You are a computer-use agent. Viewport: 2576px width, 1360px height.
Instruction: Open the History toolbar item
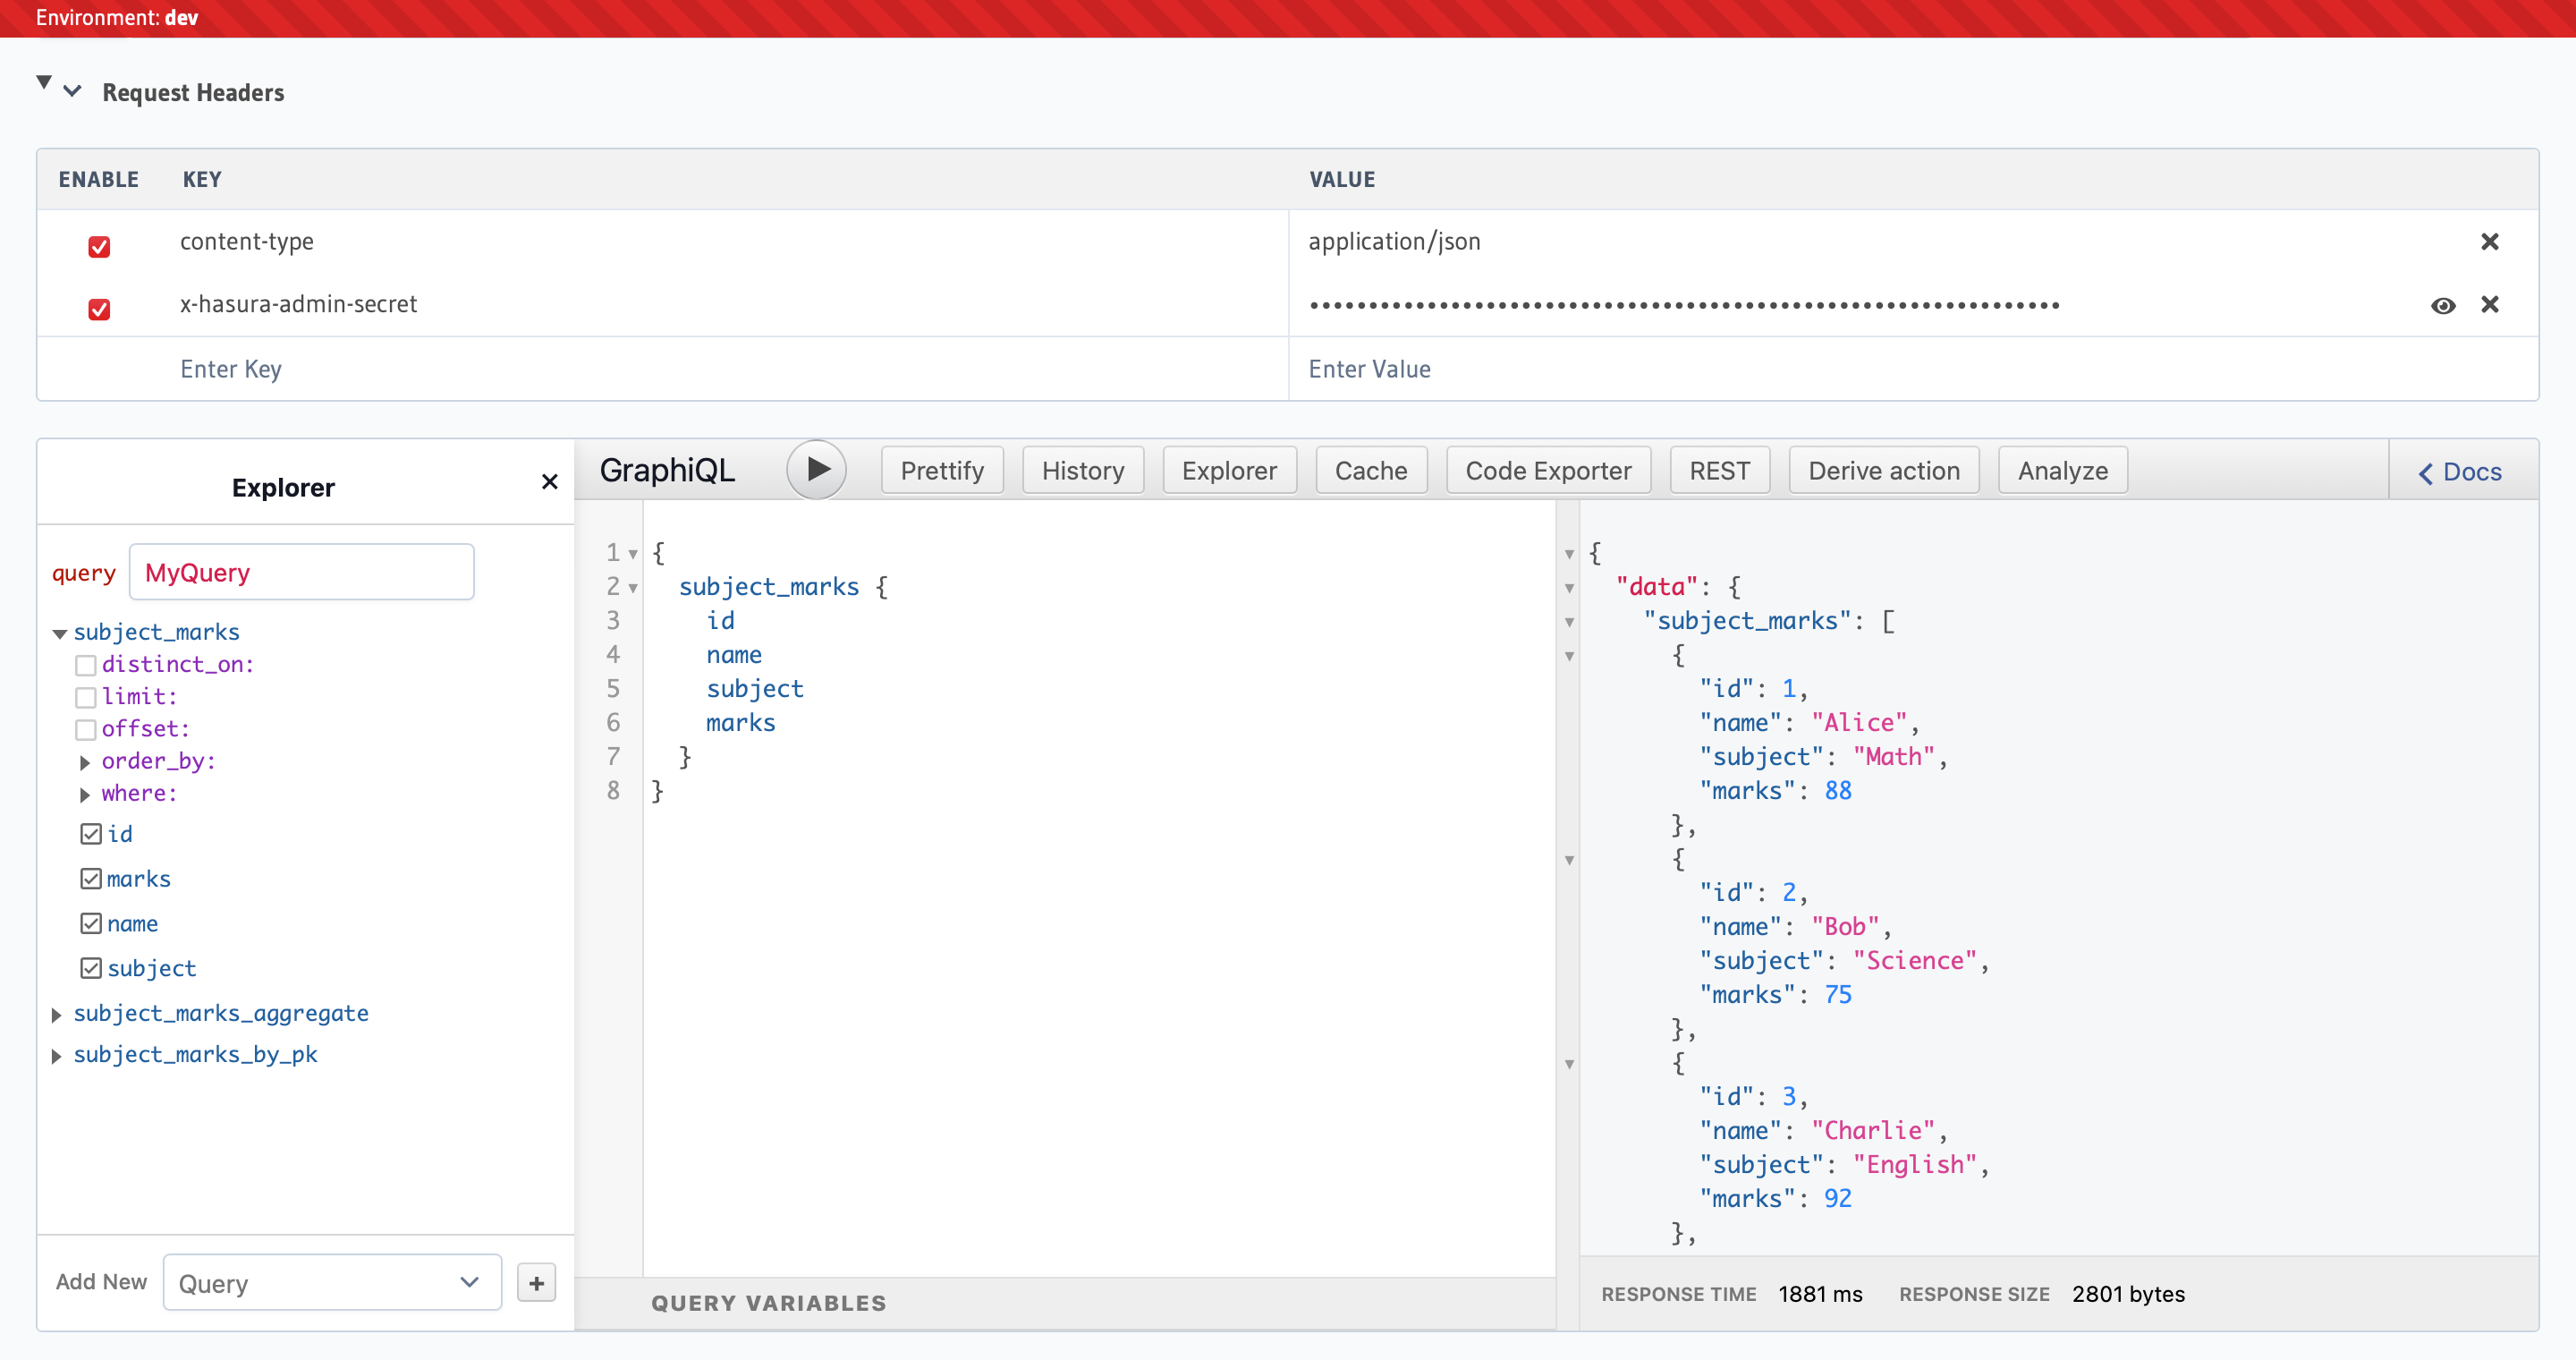tap(1082, 471)
